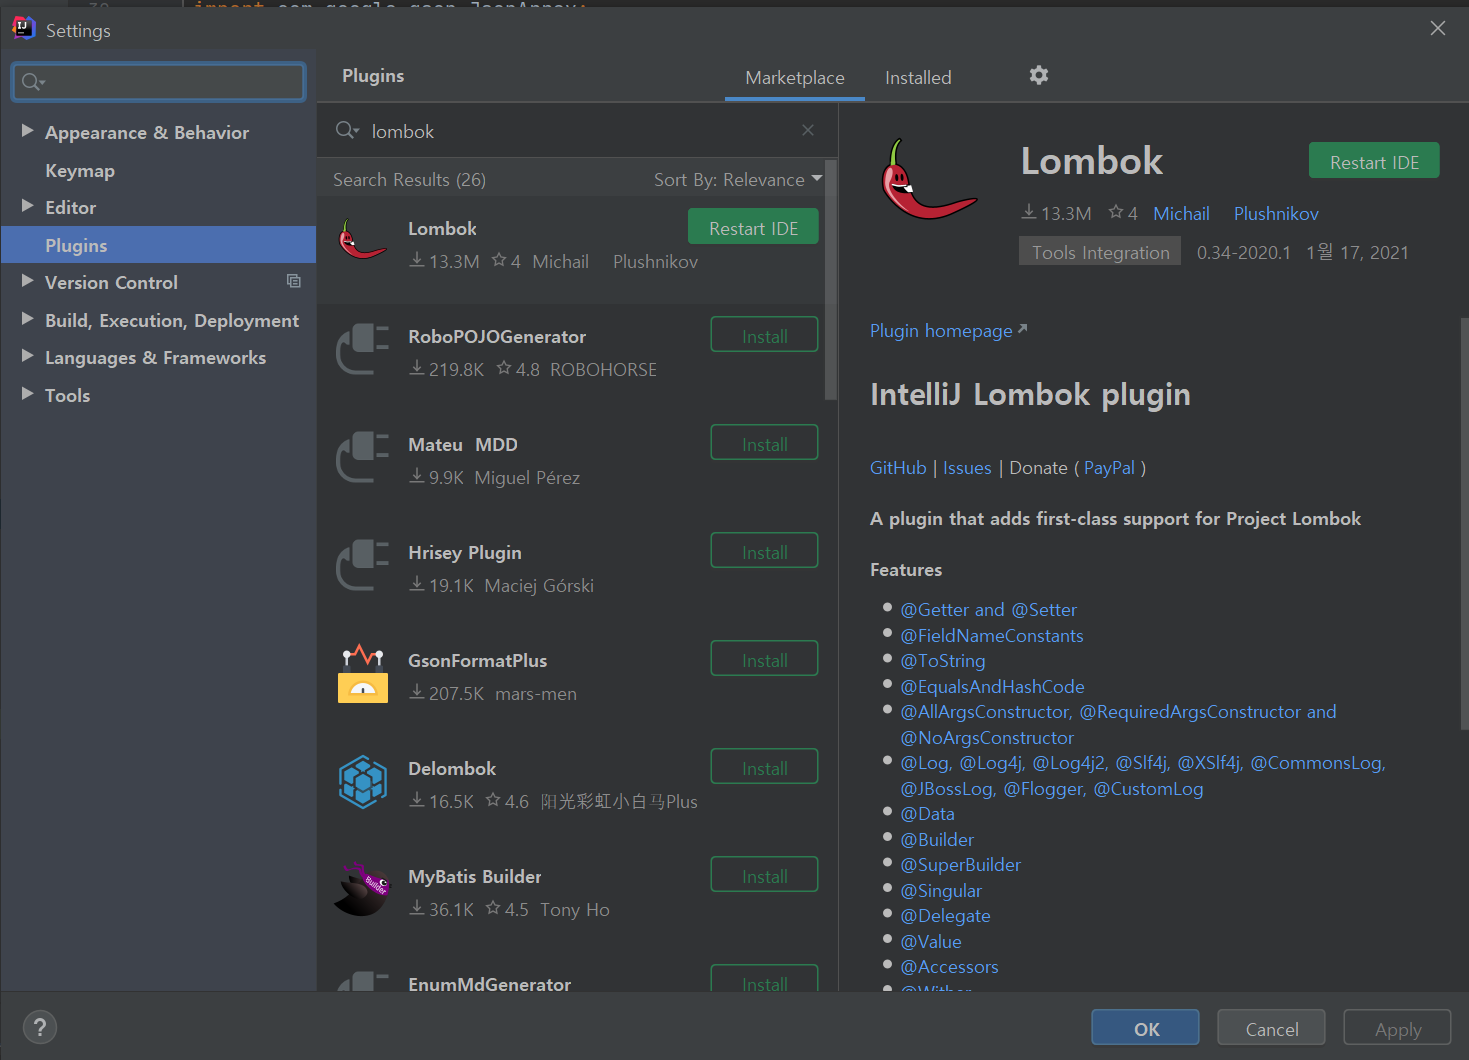Click the plugin search magnifier icon

coord(346,130)
